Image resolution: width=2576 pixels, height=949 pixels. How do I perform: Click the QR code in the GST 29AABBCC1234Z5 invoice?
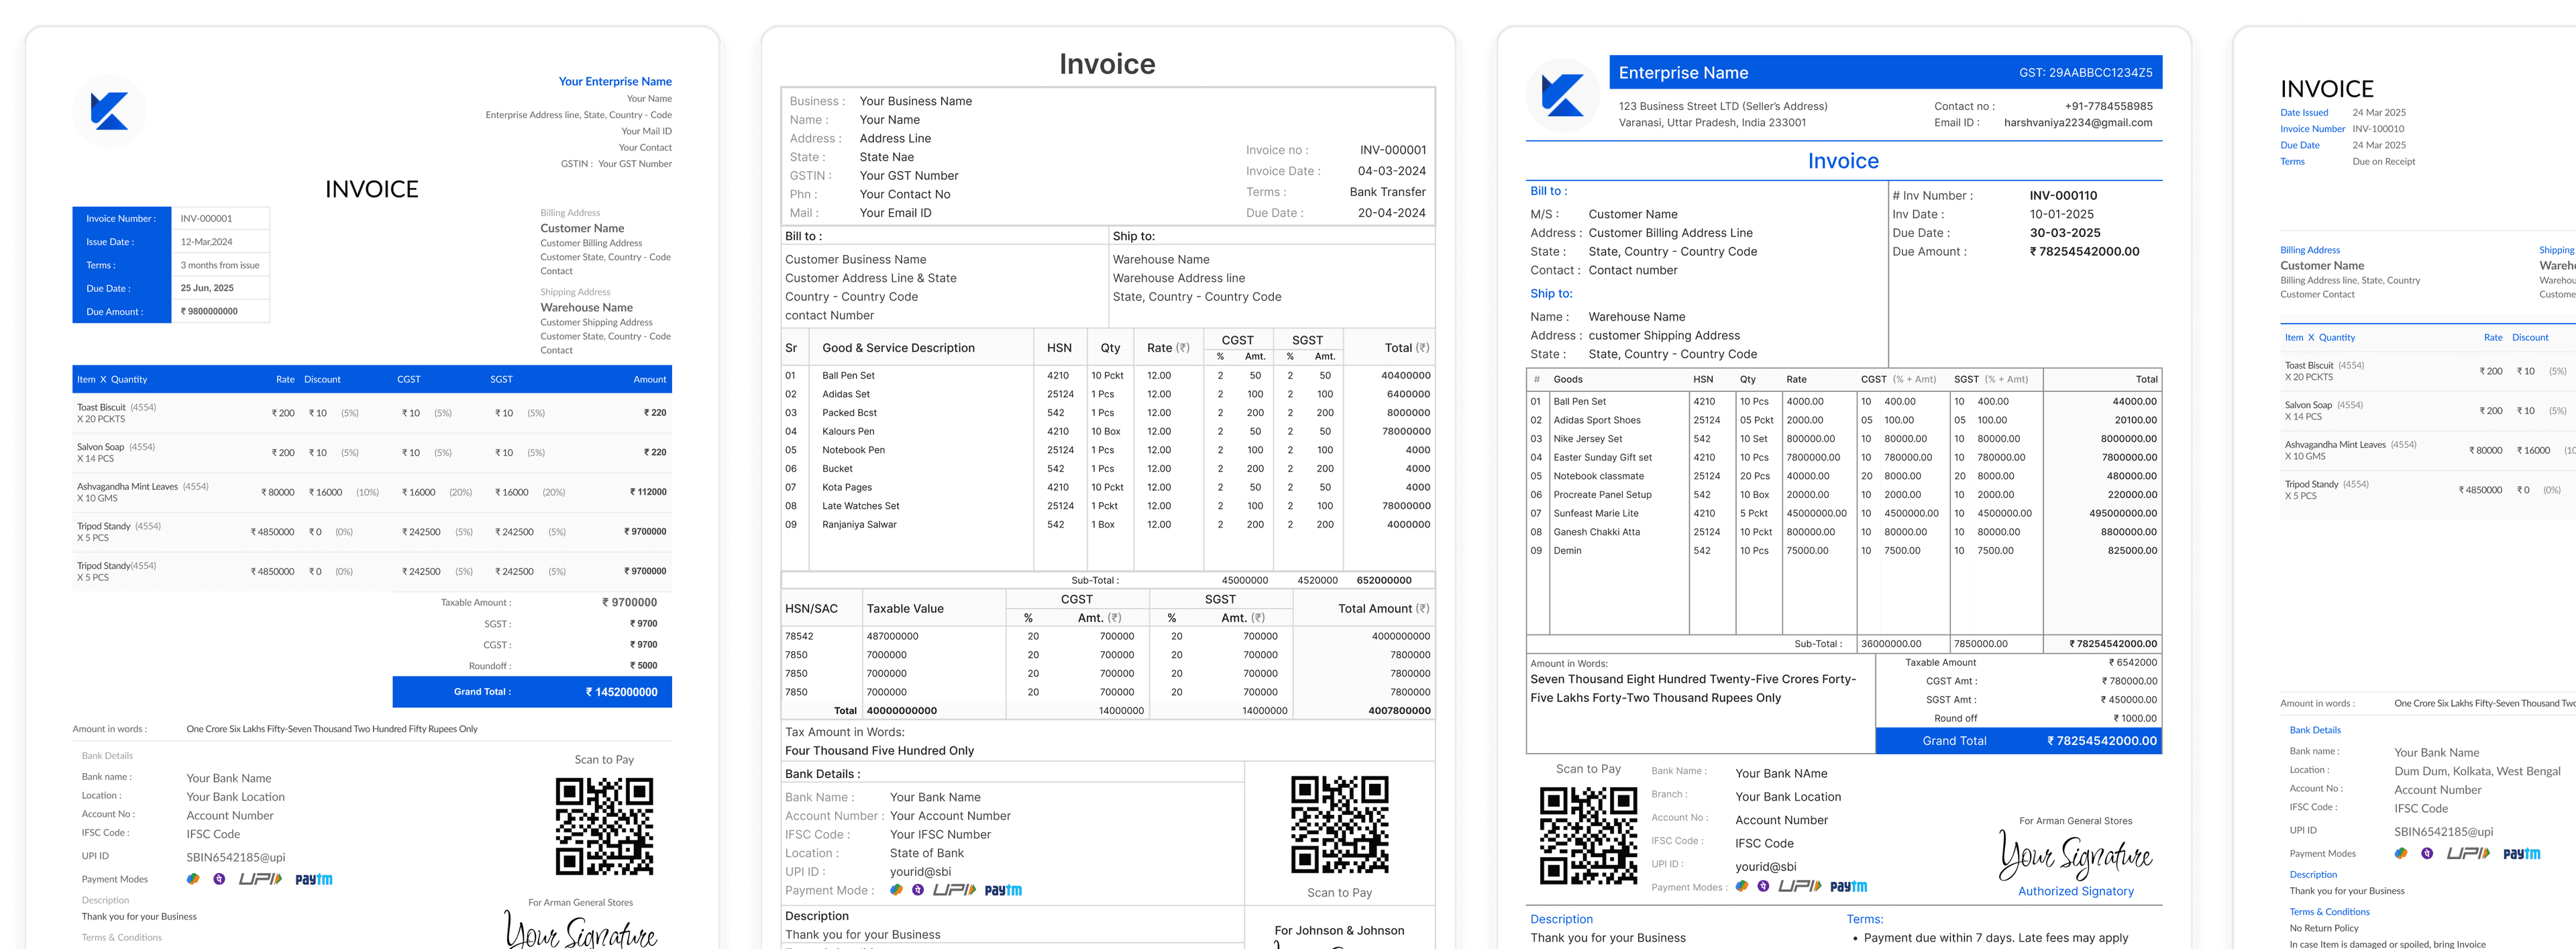1588,835
